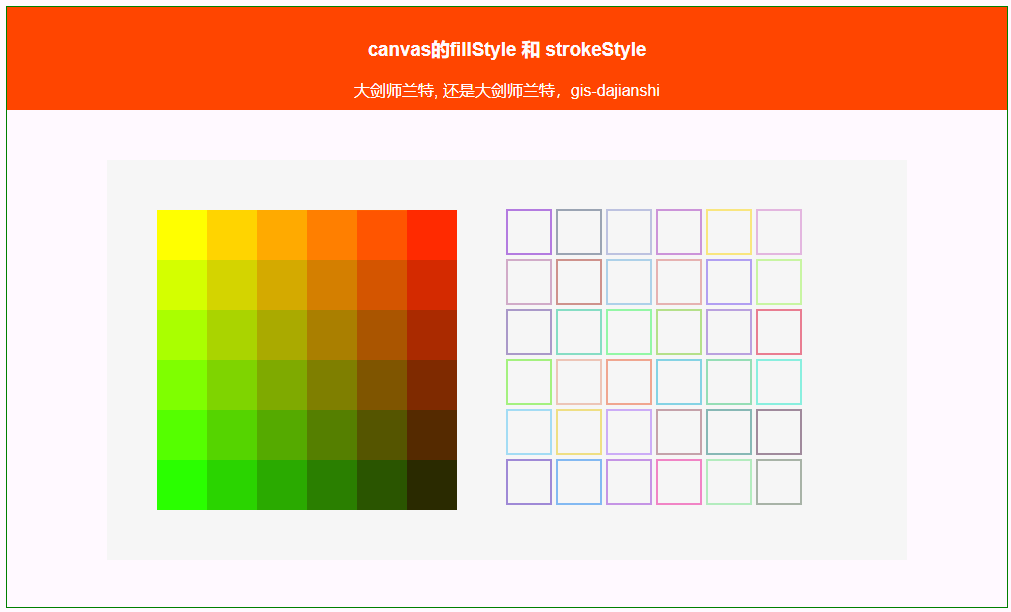Select a pink-outlined square in the stroke grid
This screenshot has width=1011, height=612.
pos(678,482)
